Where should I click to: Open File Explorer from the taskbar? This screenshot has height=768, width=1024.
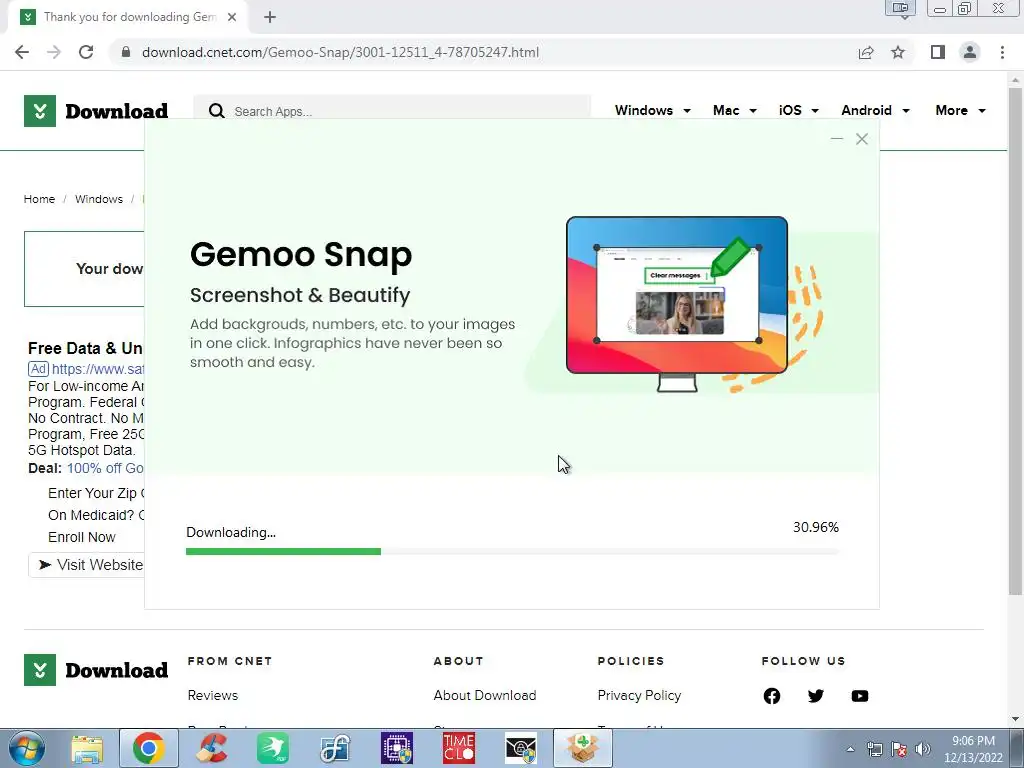pos(87,748)
